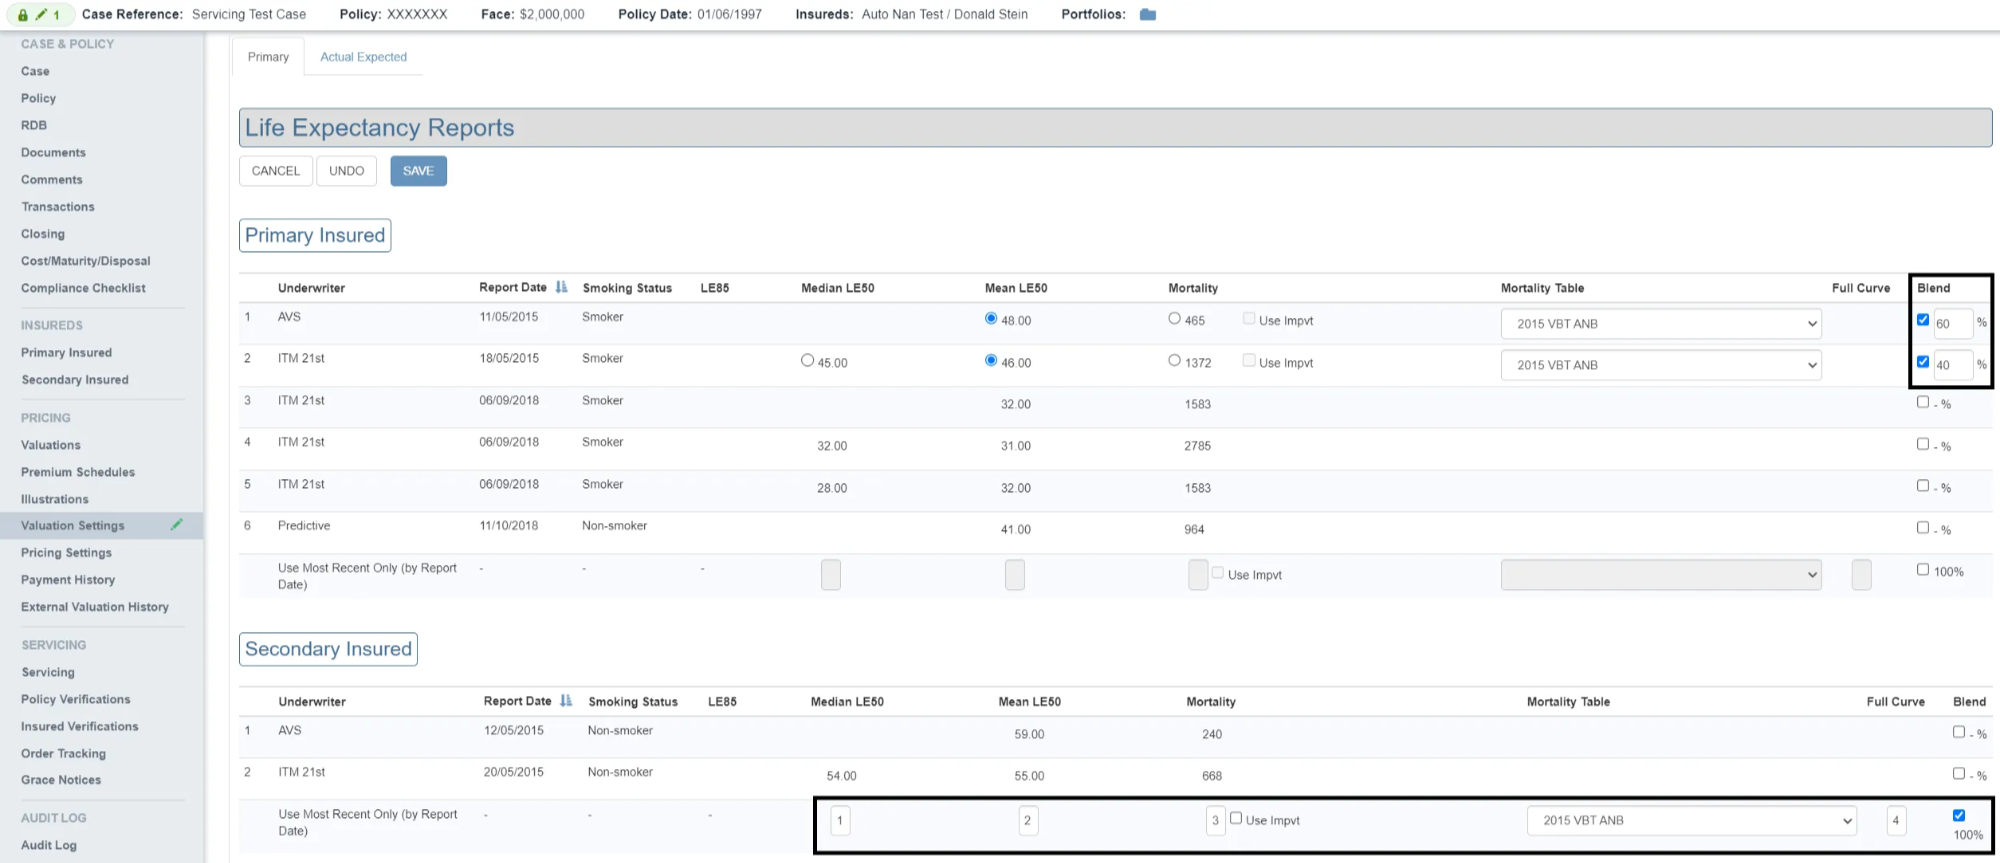Switch to the Actual Expected tab

[x=363, y=57]
